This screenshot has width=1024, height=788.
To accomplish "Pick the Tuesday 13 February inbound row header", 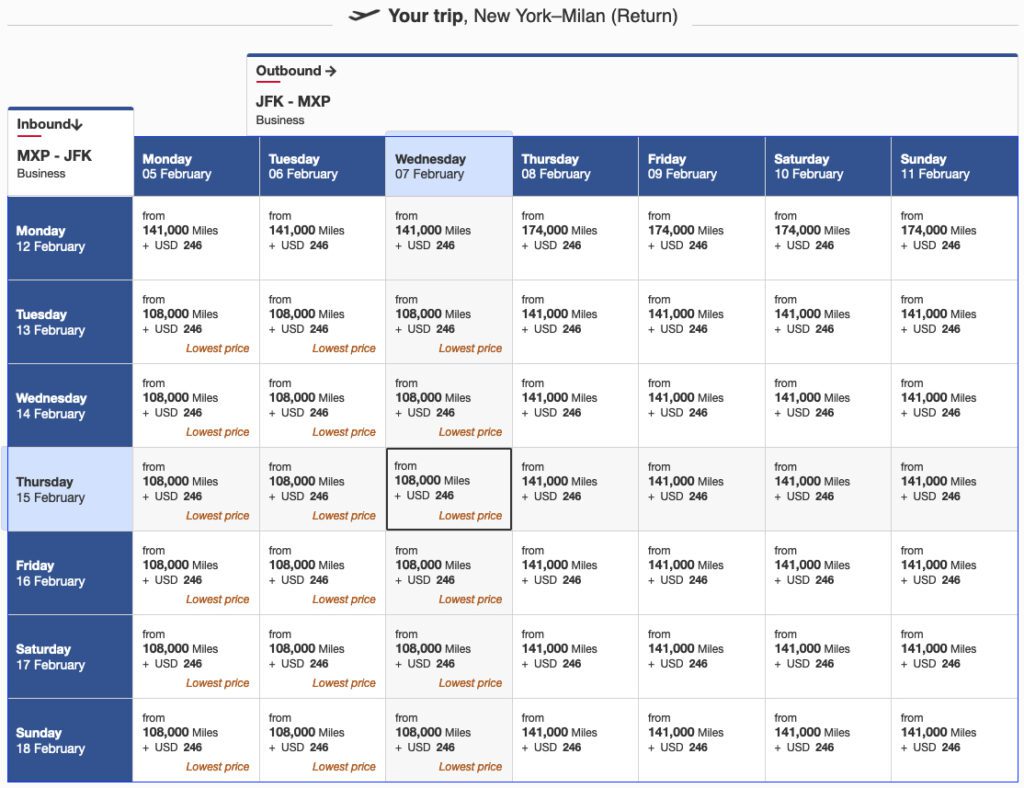I will [x=70, y=322].
